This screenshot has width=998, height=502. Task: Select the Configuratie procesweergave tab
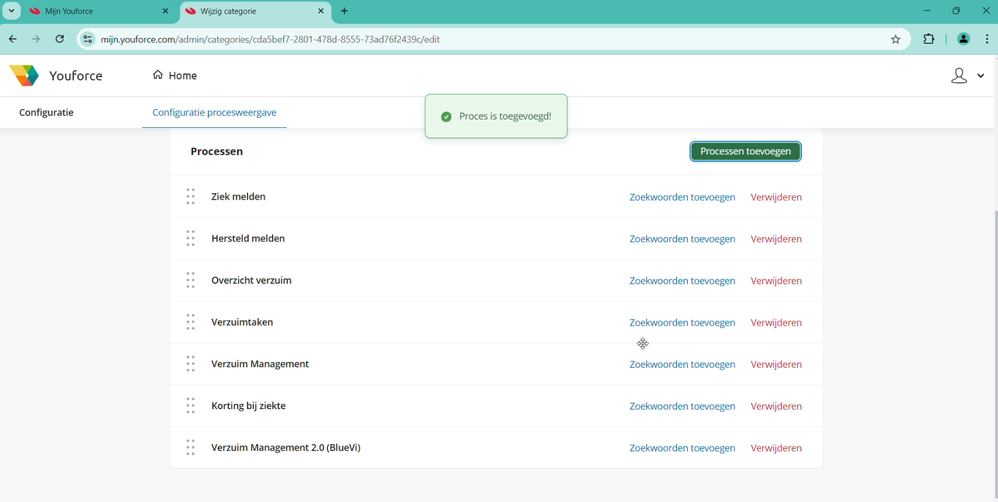click(214, 113)
